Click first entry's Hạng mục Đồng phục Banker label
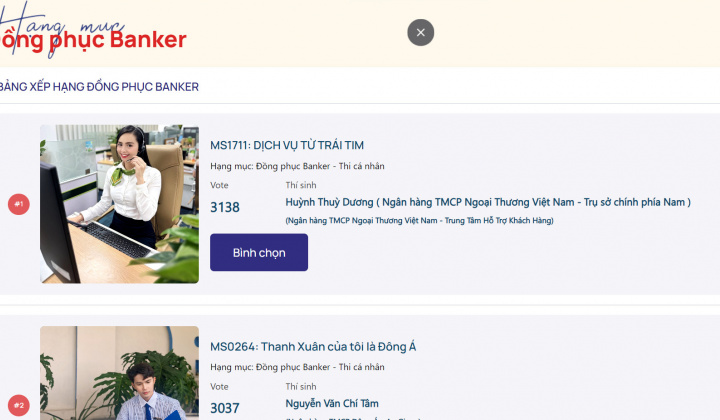720x420 pixels. point(297,166)
